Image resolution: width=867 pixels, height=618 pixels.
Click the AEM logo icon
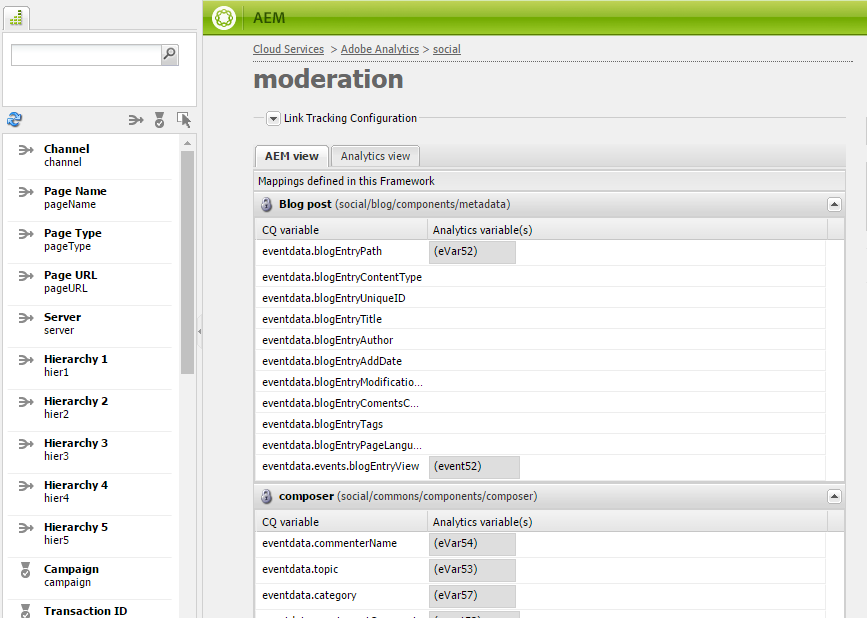pyautogui.click(x=224, y=18)
